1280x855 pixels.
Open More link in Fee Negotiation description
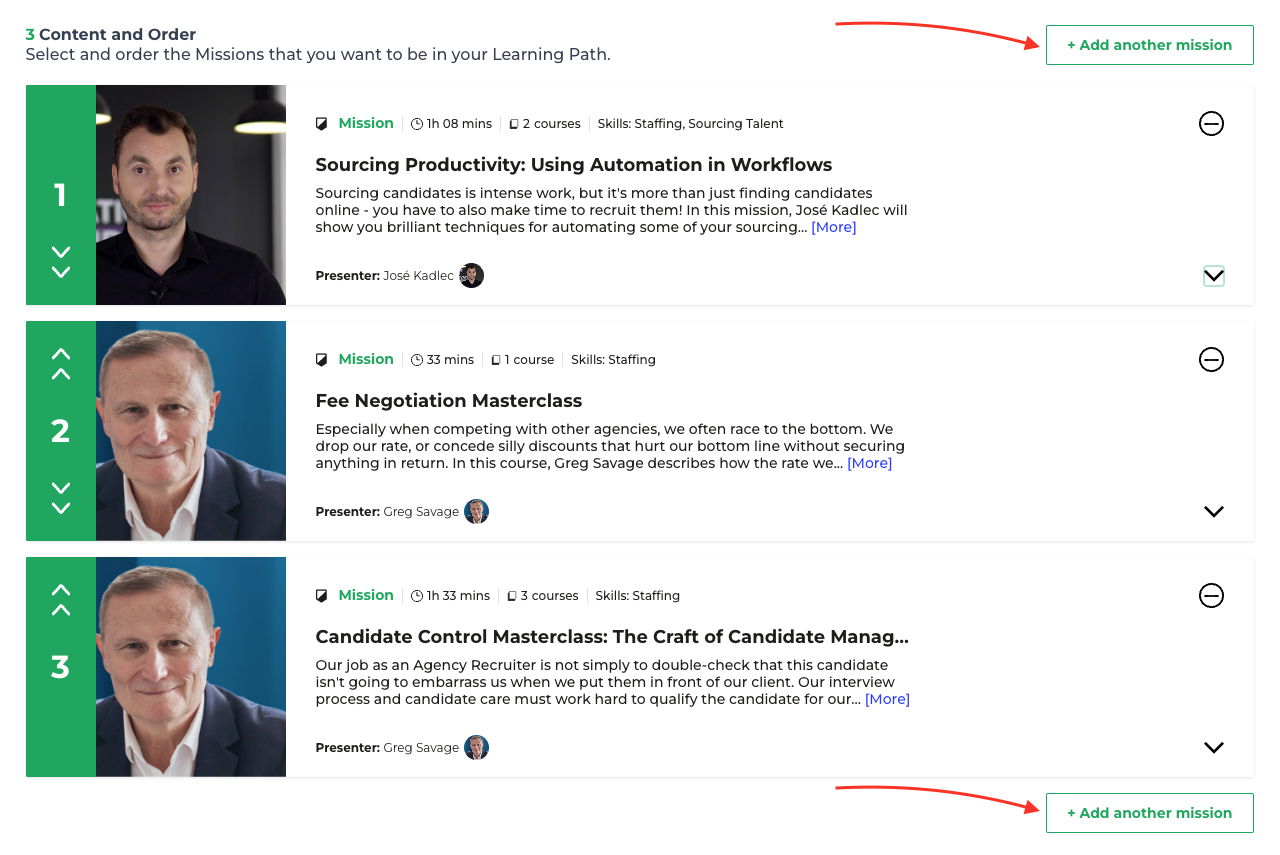870,464
